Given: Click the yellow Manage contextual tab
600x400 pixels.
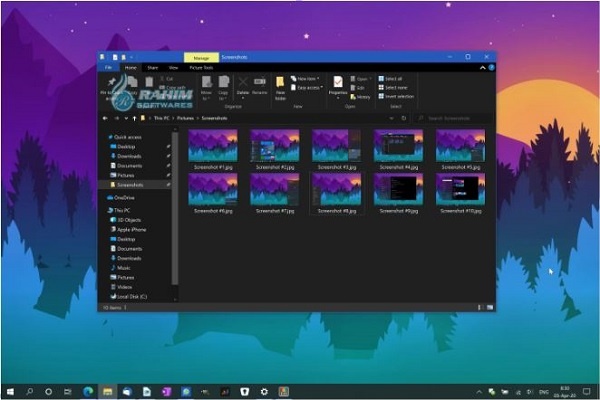Looking at the screenshot, I should 201,57.
